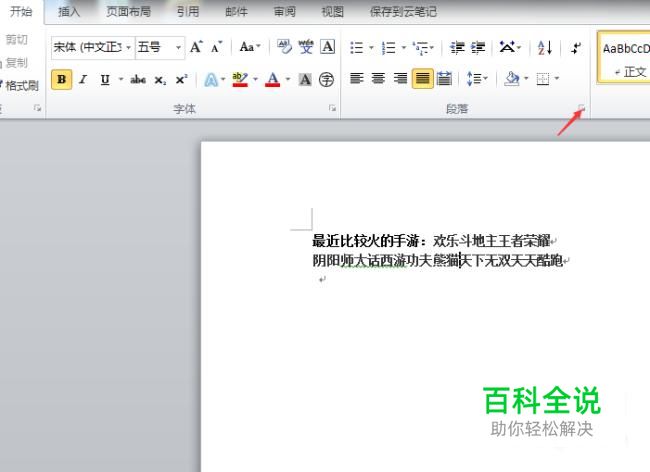Center align text
Screen dimensions: 650x472
click(x=378, y=78)
